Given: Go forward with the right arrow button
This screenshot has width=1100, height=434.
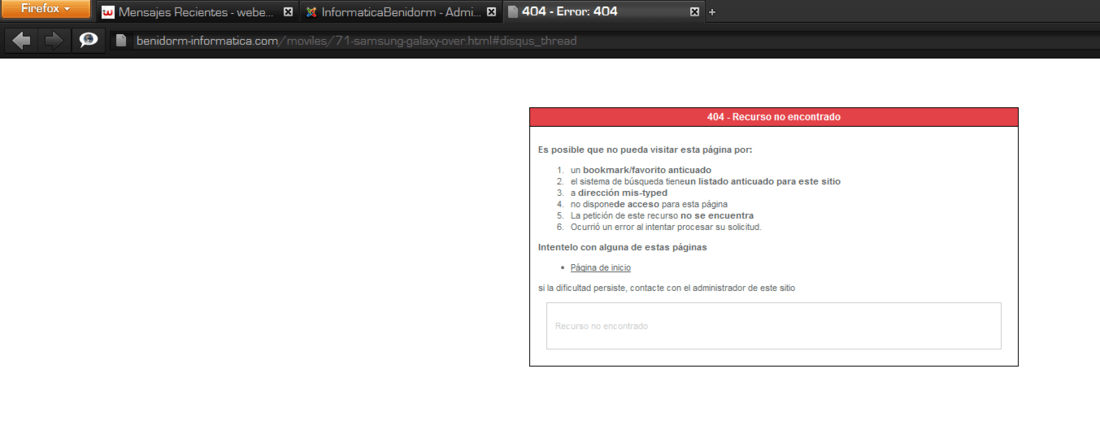Looking at the screenshot, I should 53,41.
